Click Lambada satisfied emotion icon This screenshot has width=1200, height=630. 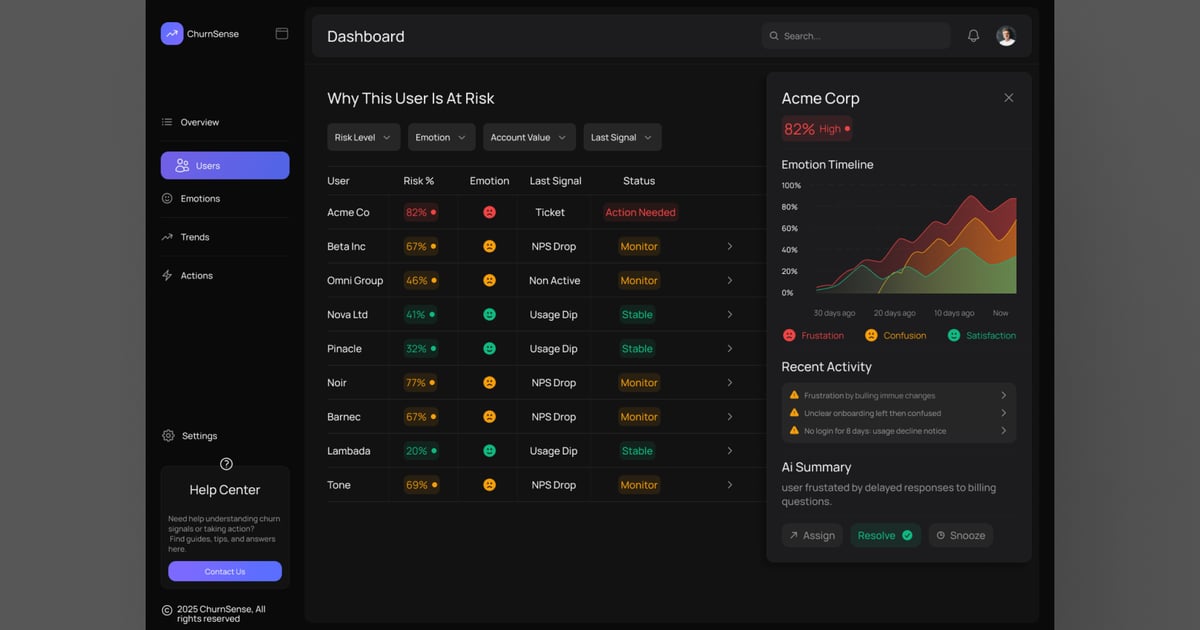point(489,450)
